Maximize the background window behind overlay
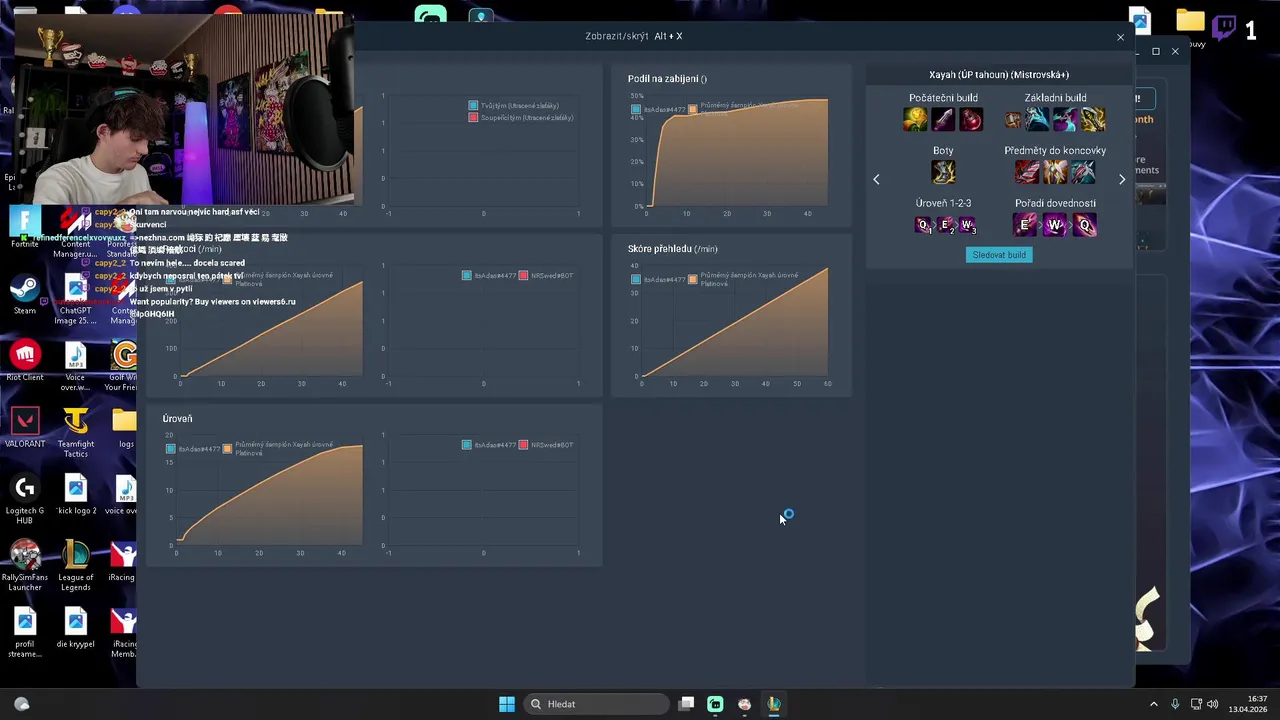Viewport: 1280px width, 720px height. 1156,51
